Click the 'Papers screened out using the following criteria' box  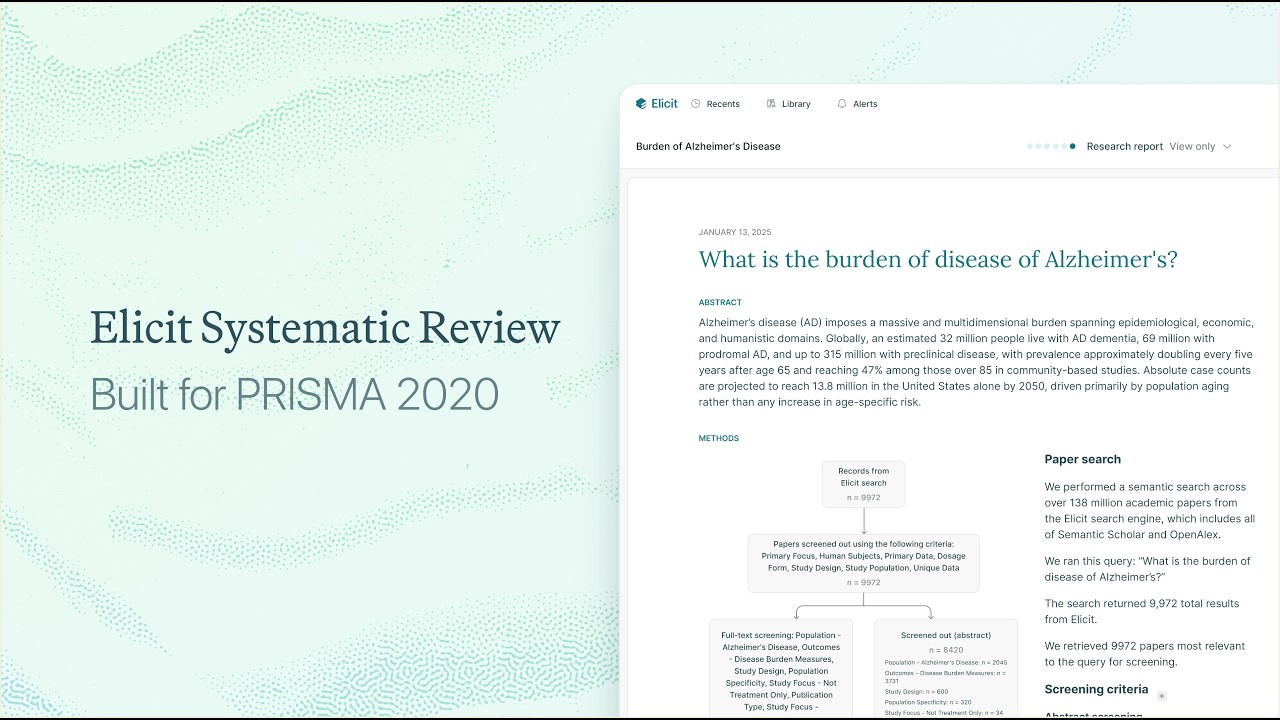click(864, 563)
